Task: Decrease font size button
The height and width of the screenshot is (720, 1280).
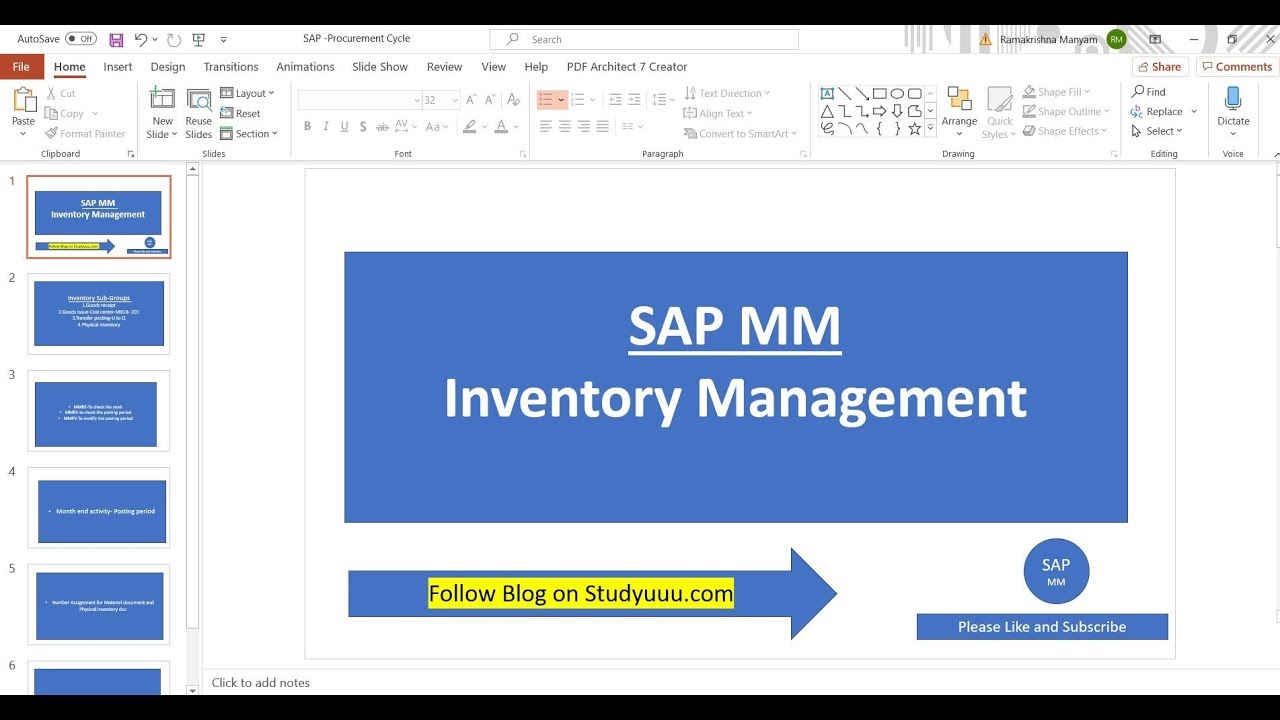Action: 489,100
